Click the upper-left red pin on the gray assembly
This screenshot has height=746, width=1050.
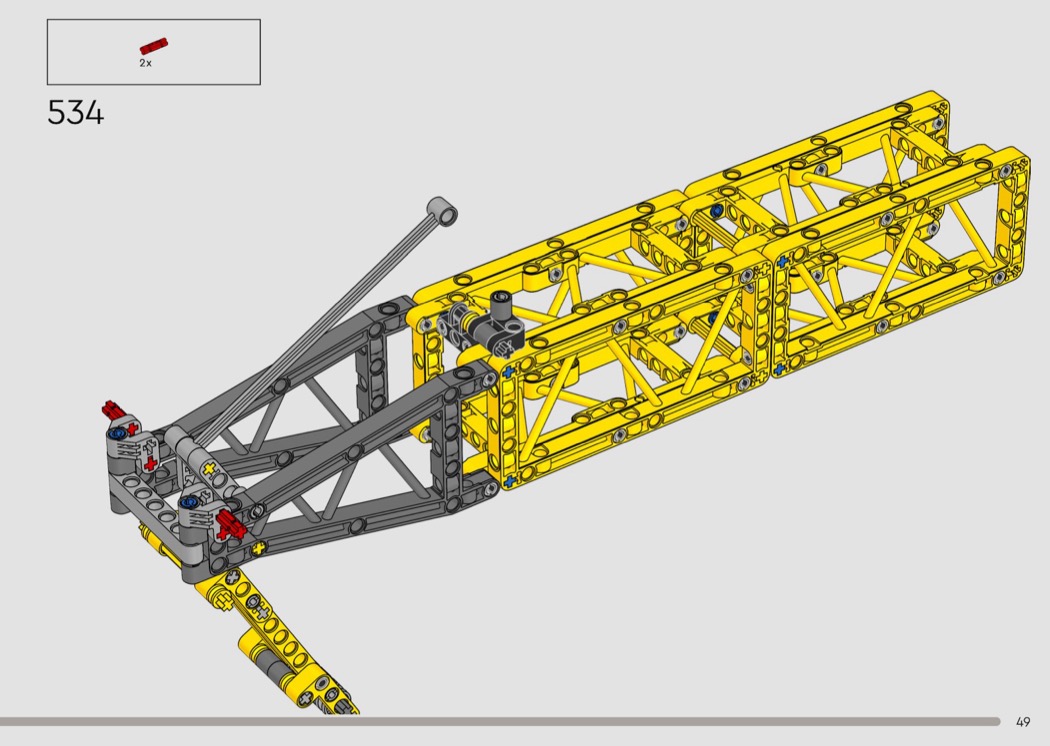[x=113, y=409]
